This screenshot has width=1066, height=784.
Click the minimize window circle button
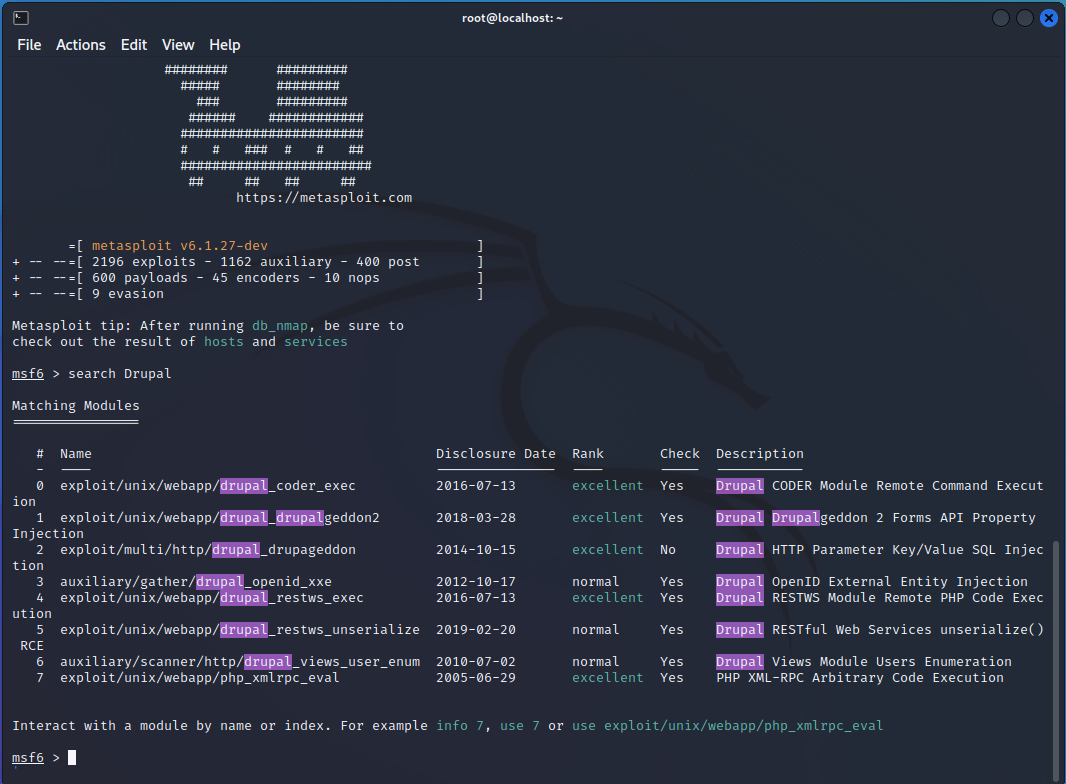point(1001,18)
